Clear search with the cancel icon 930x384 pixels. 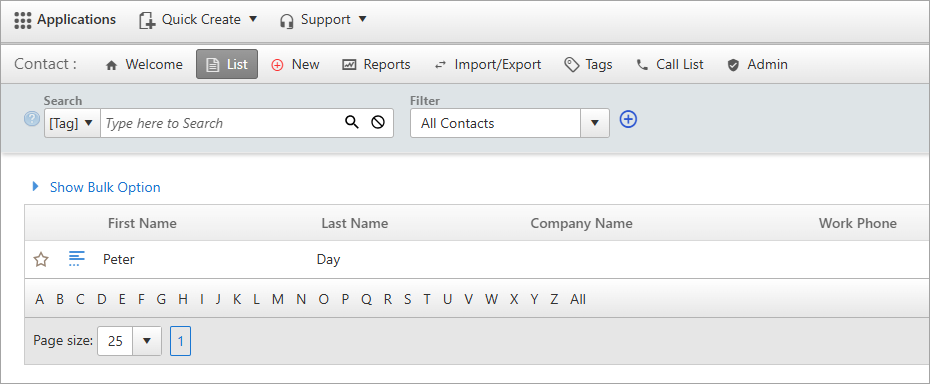click(x=378, y=123)
